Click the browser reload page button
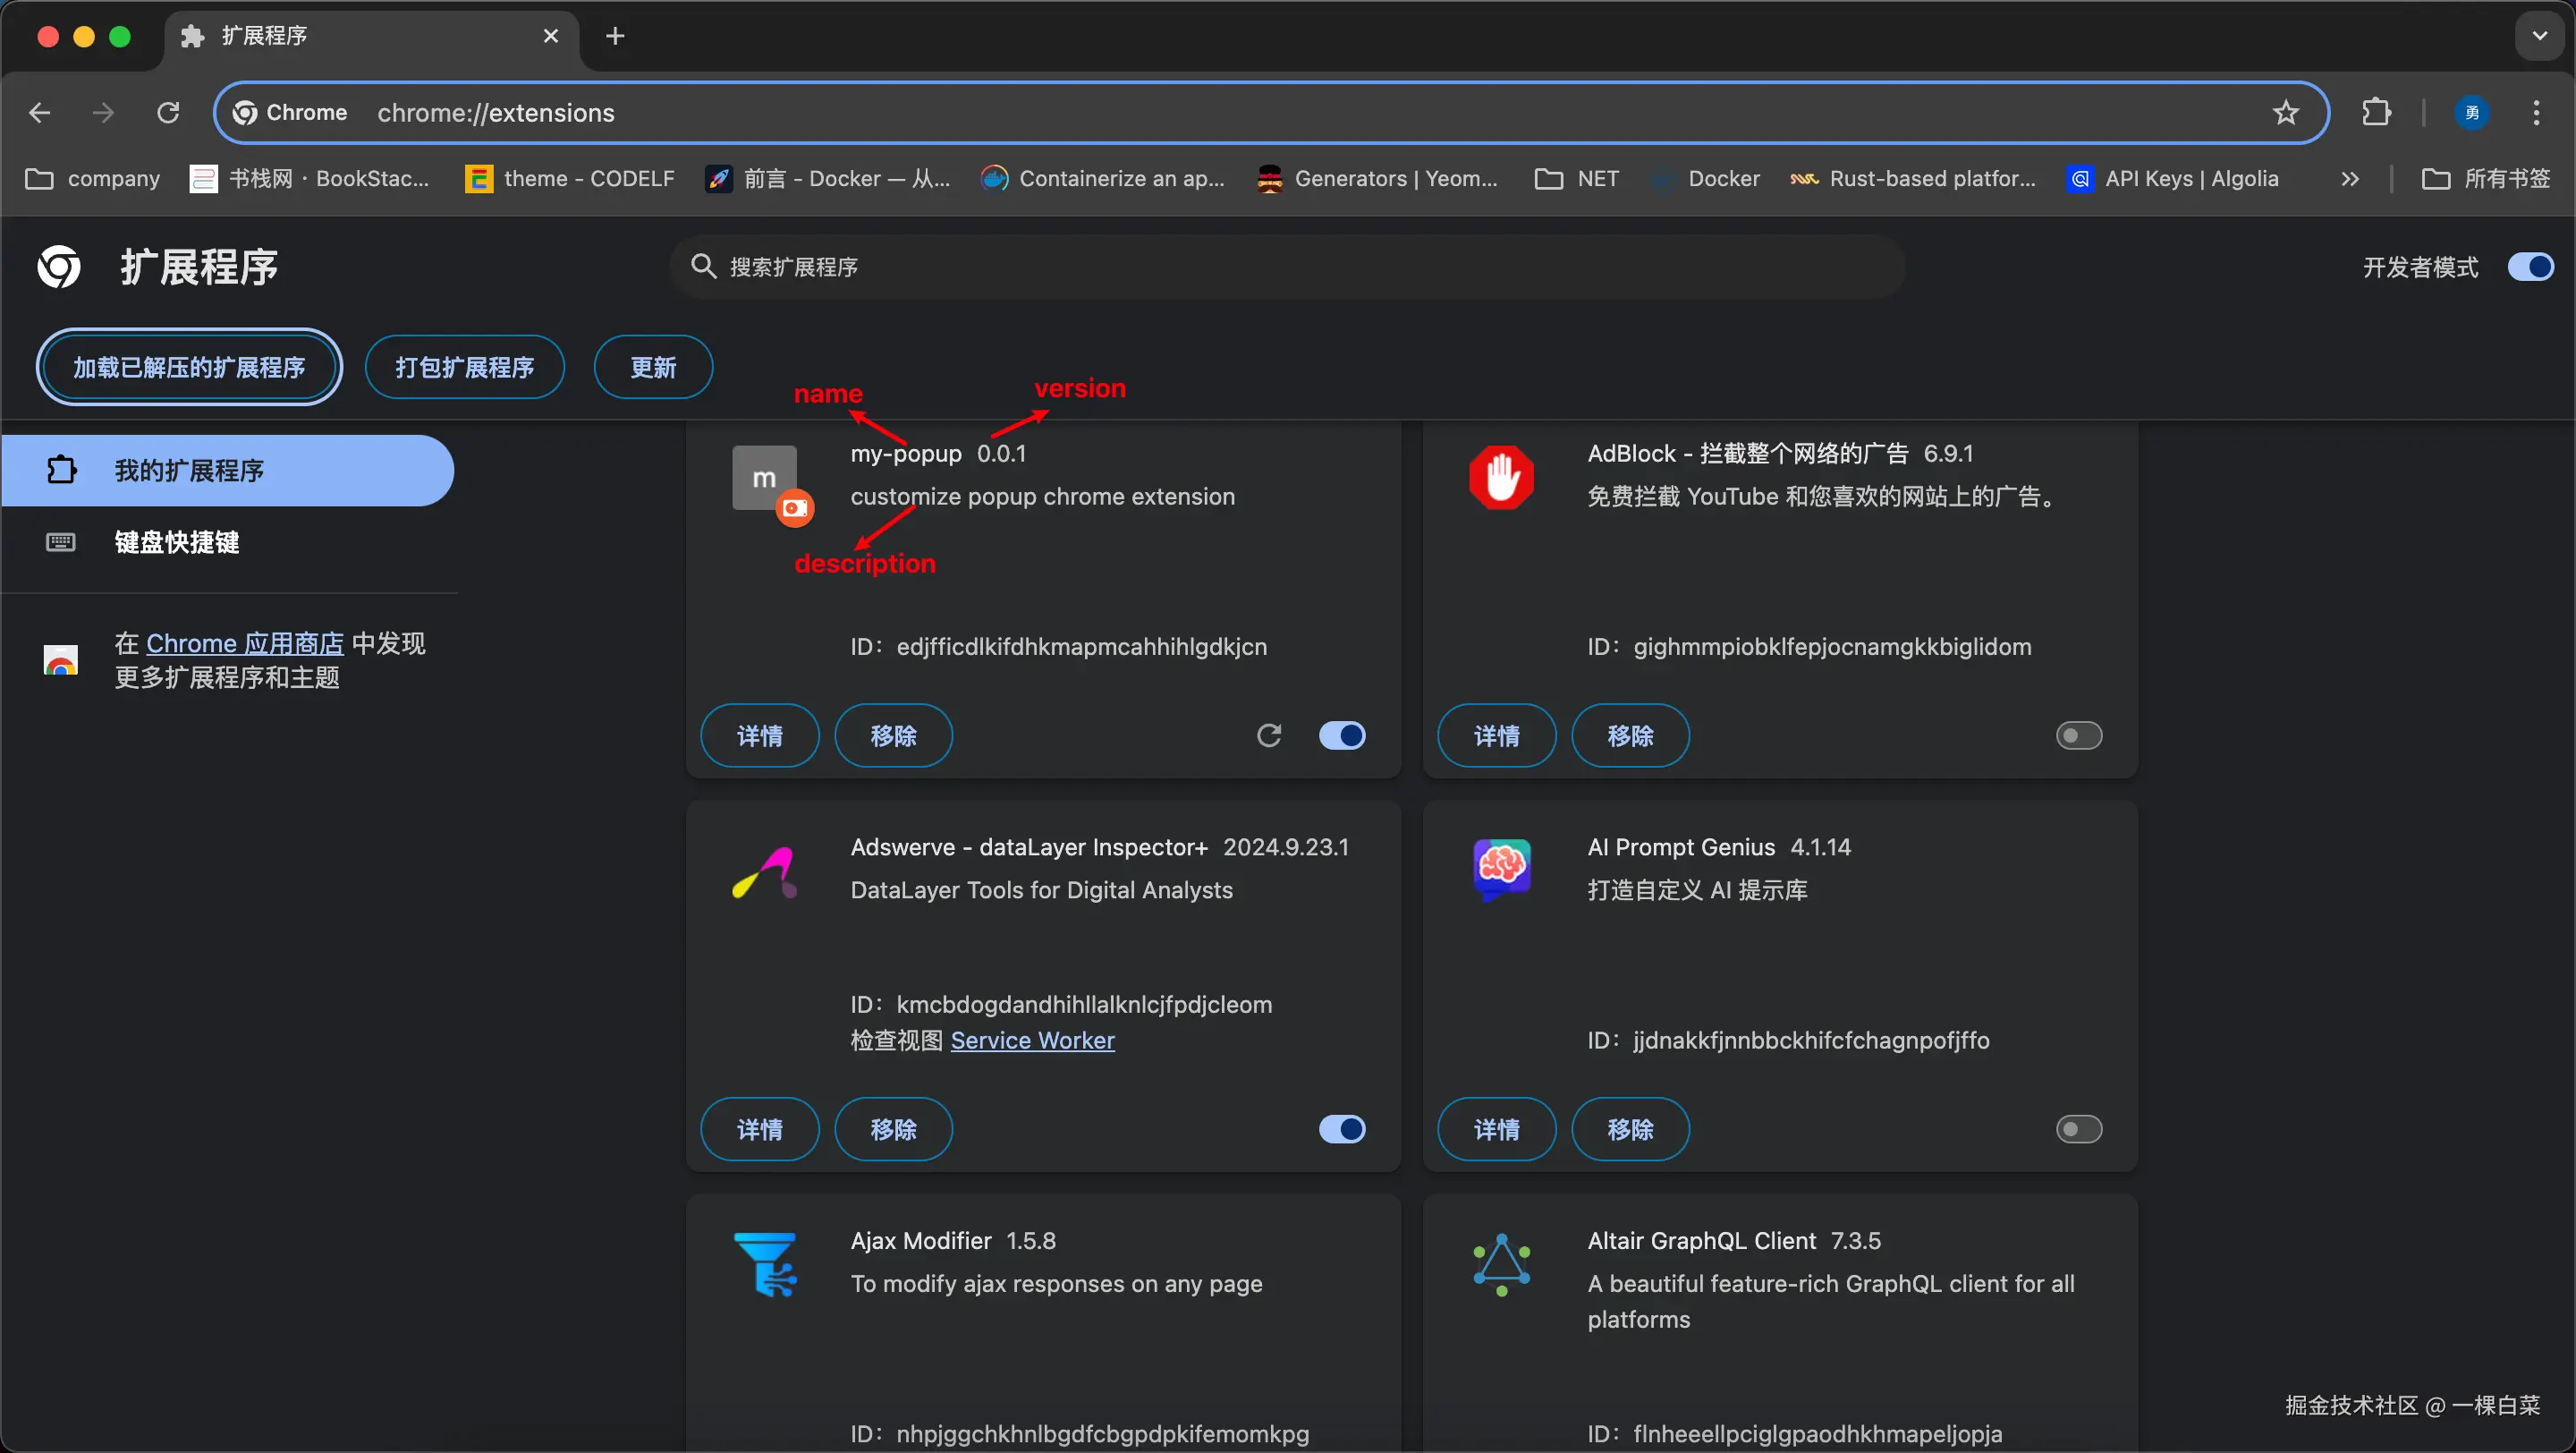2576x1453 pixels. (168, 112)
